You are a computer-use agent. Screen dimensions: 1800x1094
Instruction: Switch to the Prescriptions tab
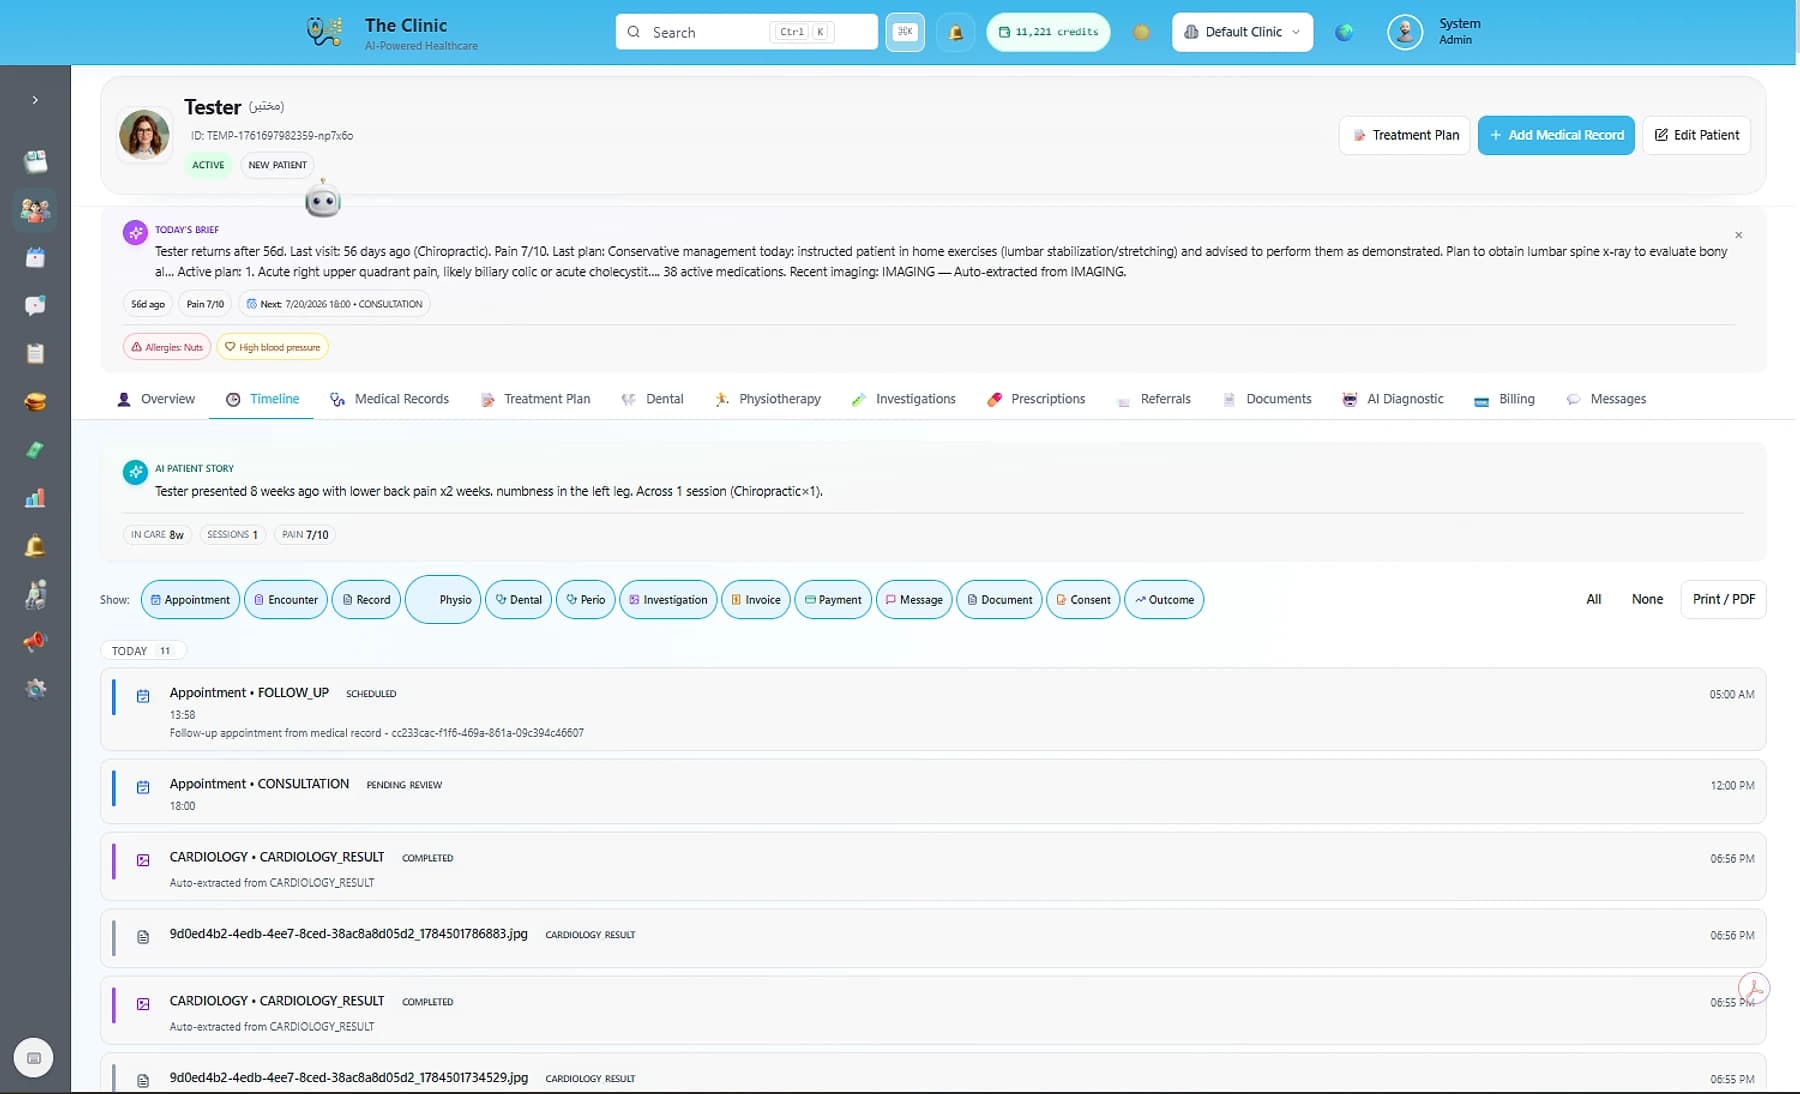(x=1035, y=399)
